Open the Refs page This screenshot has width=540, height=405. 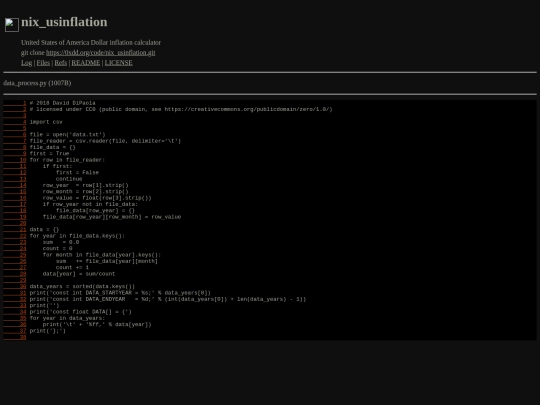[x=61, y=63]
